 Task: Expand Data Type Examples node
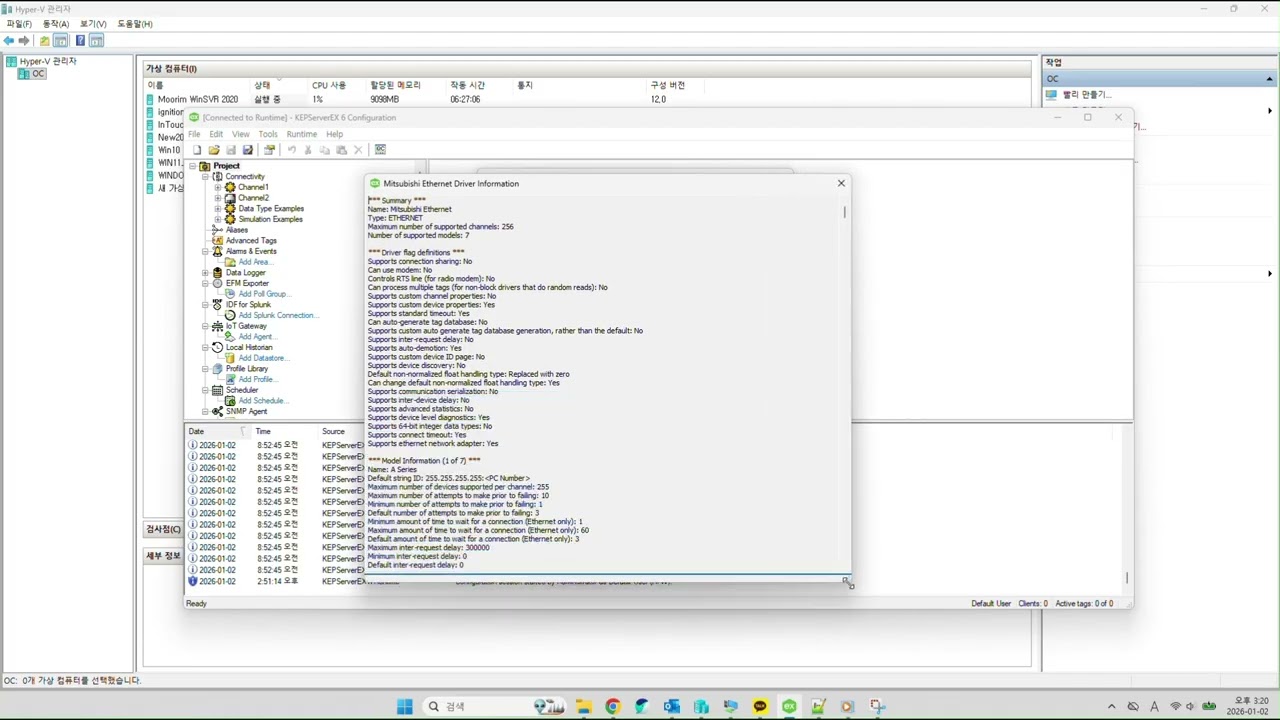pos(218,209)
